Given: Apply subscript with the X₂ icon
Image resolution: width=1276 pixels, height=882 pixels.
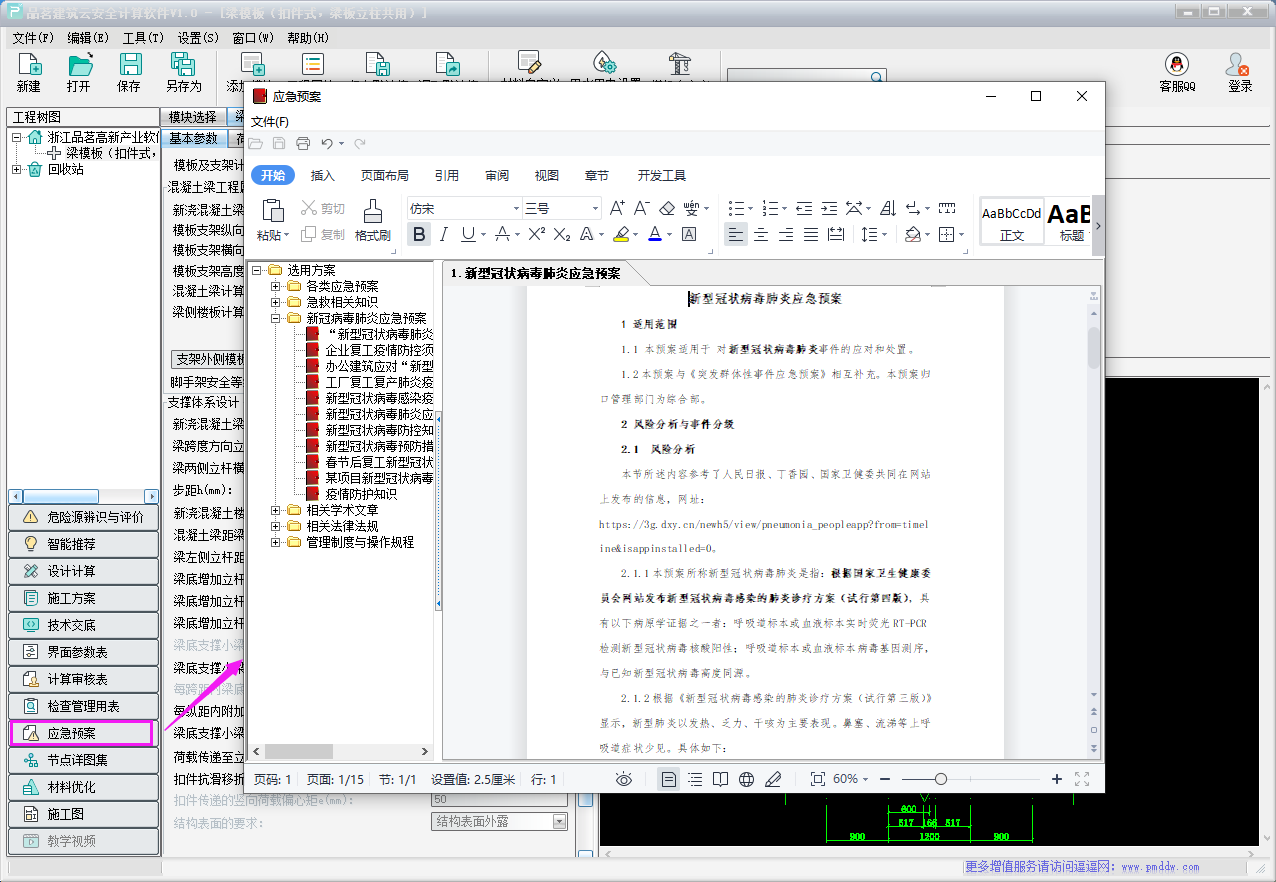Looking at the screenshot, I should 562,234.
